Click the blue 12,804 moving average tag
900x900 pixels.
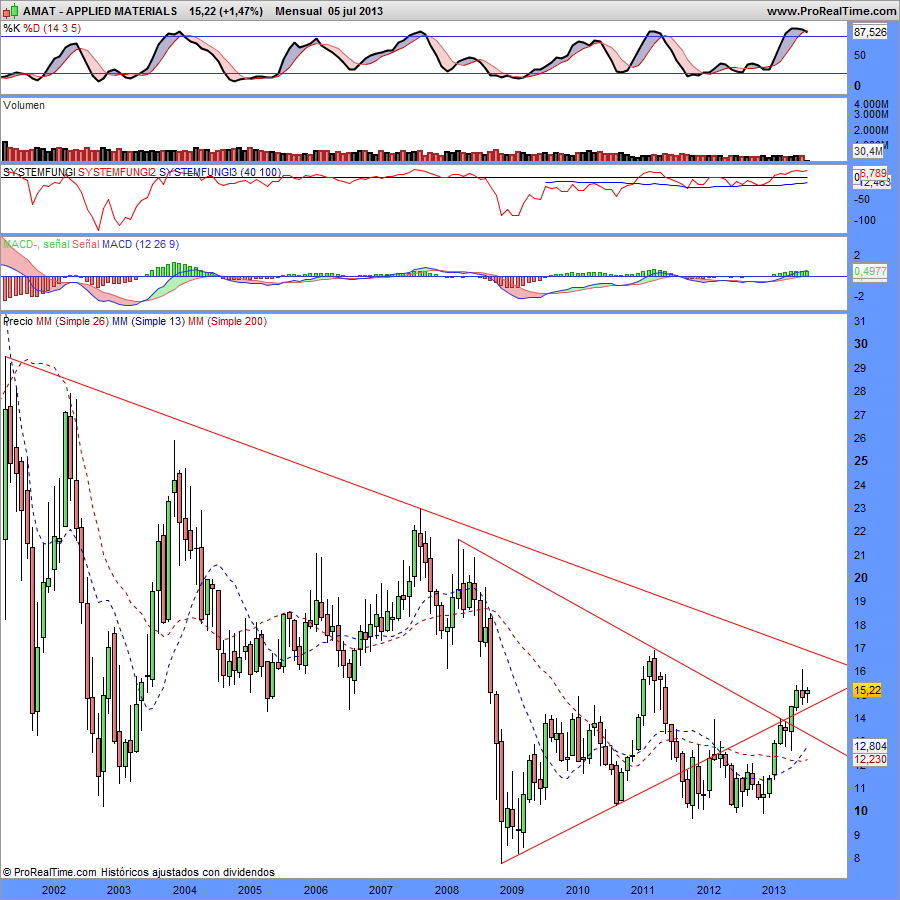[x=870, y=746]
